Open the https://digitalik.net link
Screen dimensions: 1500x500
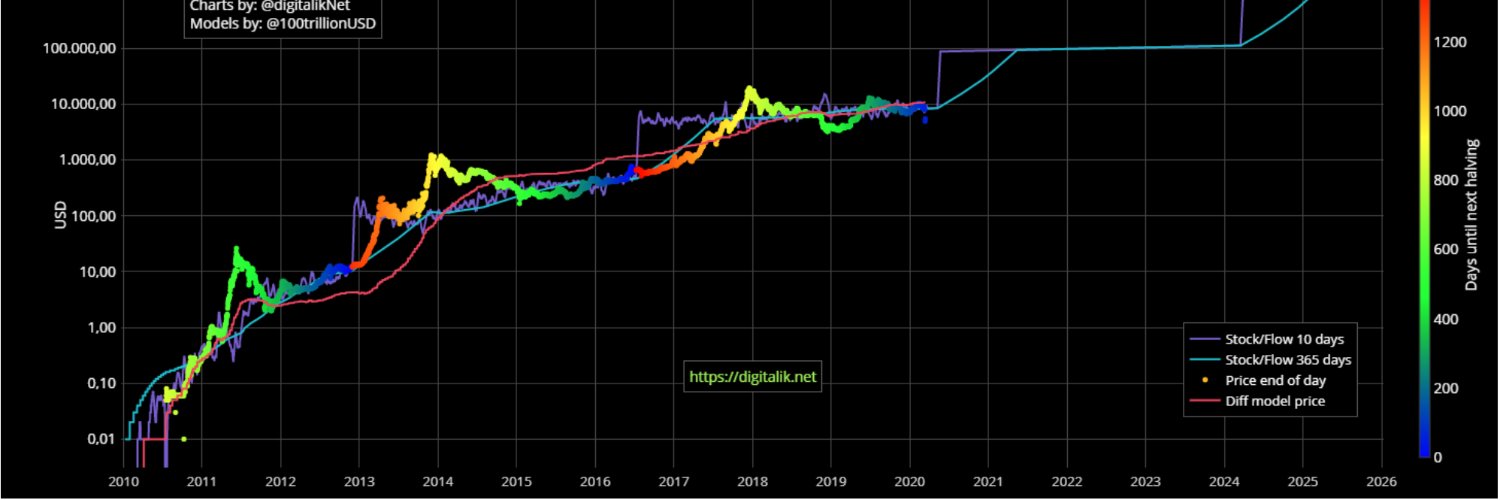pyautogui.click(x=754, y=377)
